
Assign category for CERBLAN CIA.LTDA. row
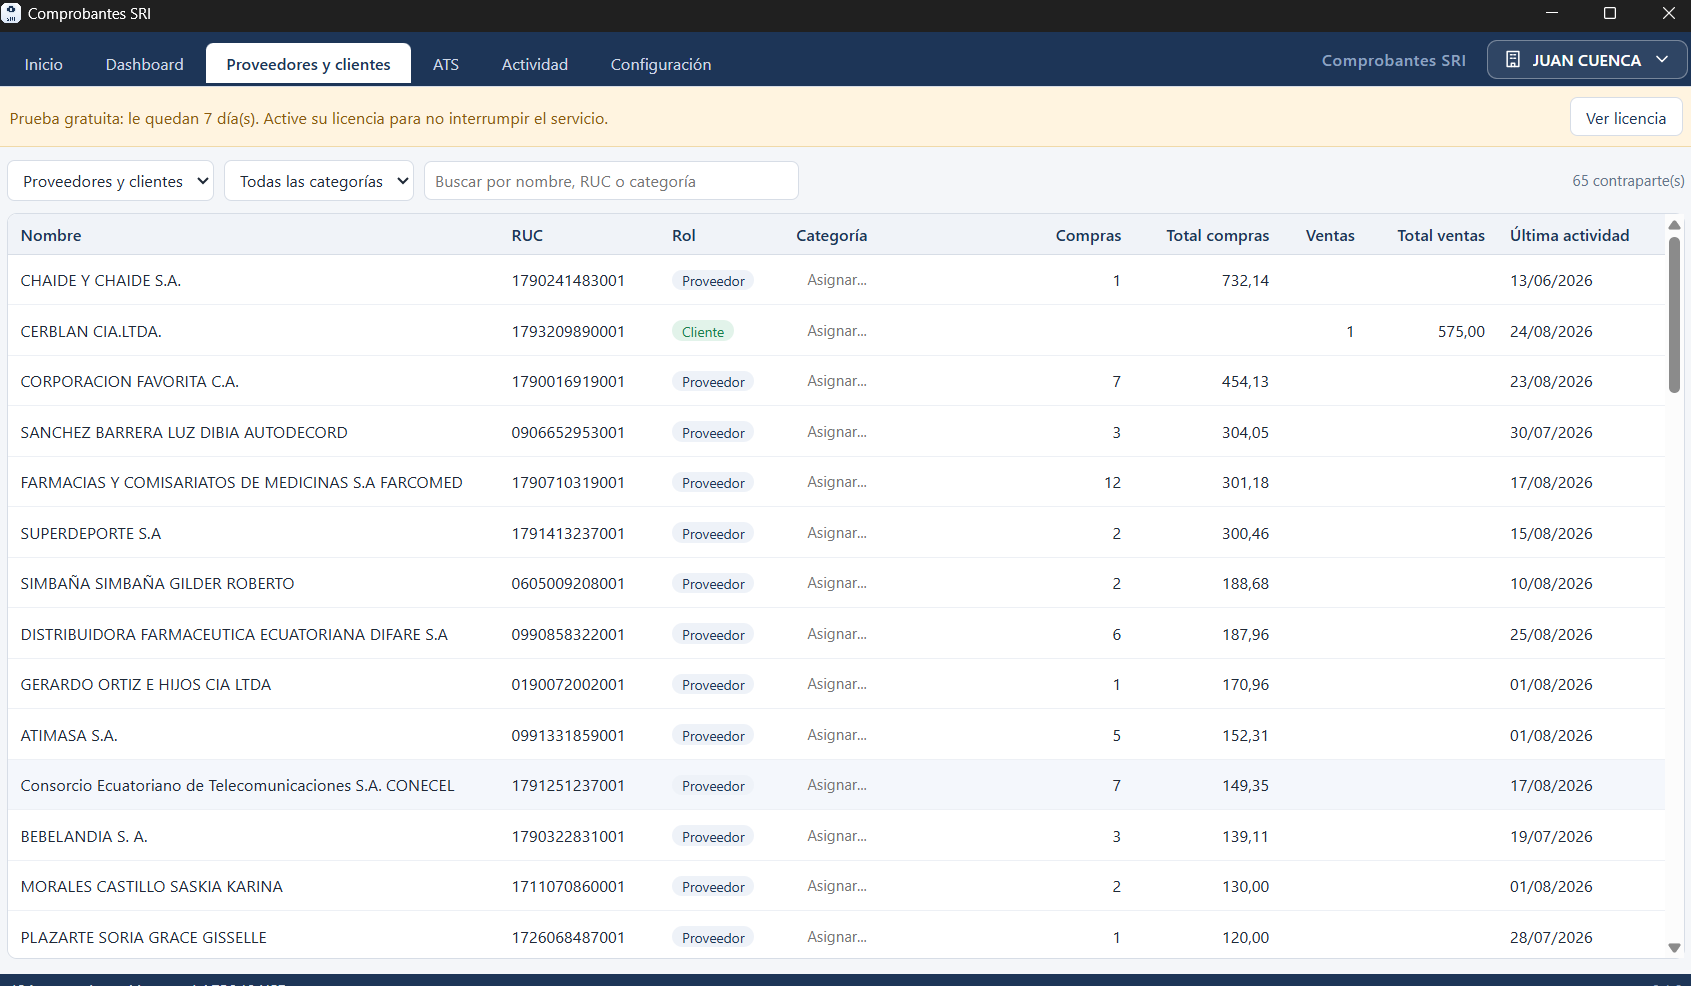coord(837,331)
